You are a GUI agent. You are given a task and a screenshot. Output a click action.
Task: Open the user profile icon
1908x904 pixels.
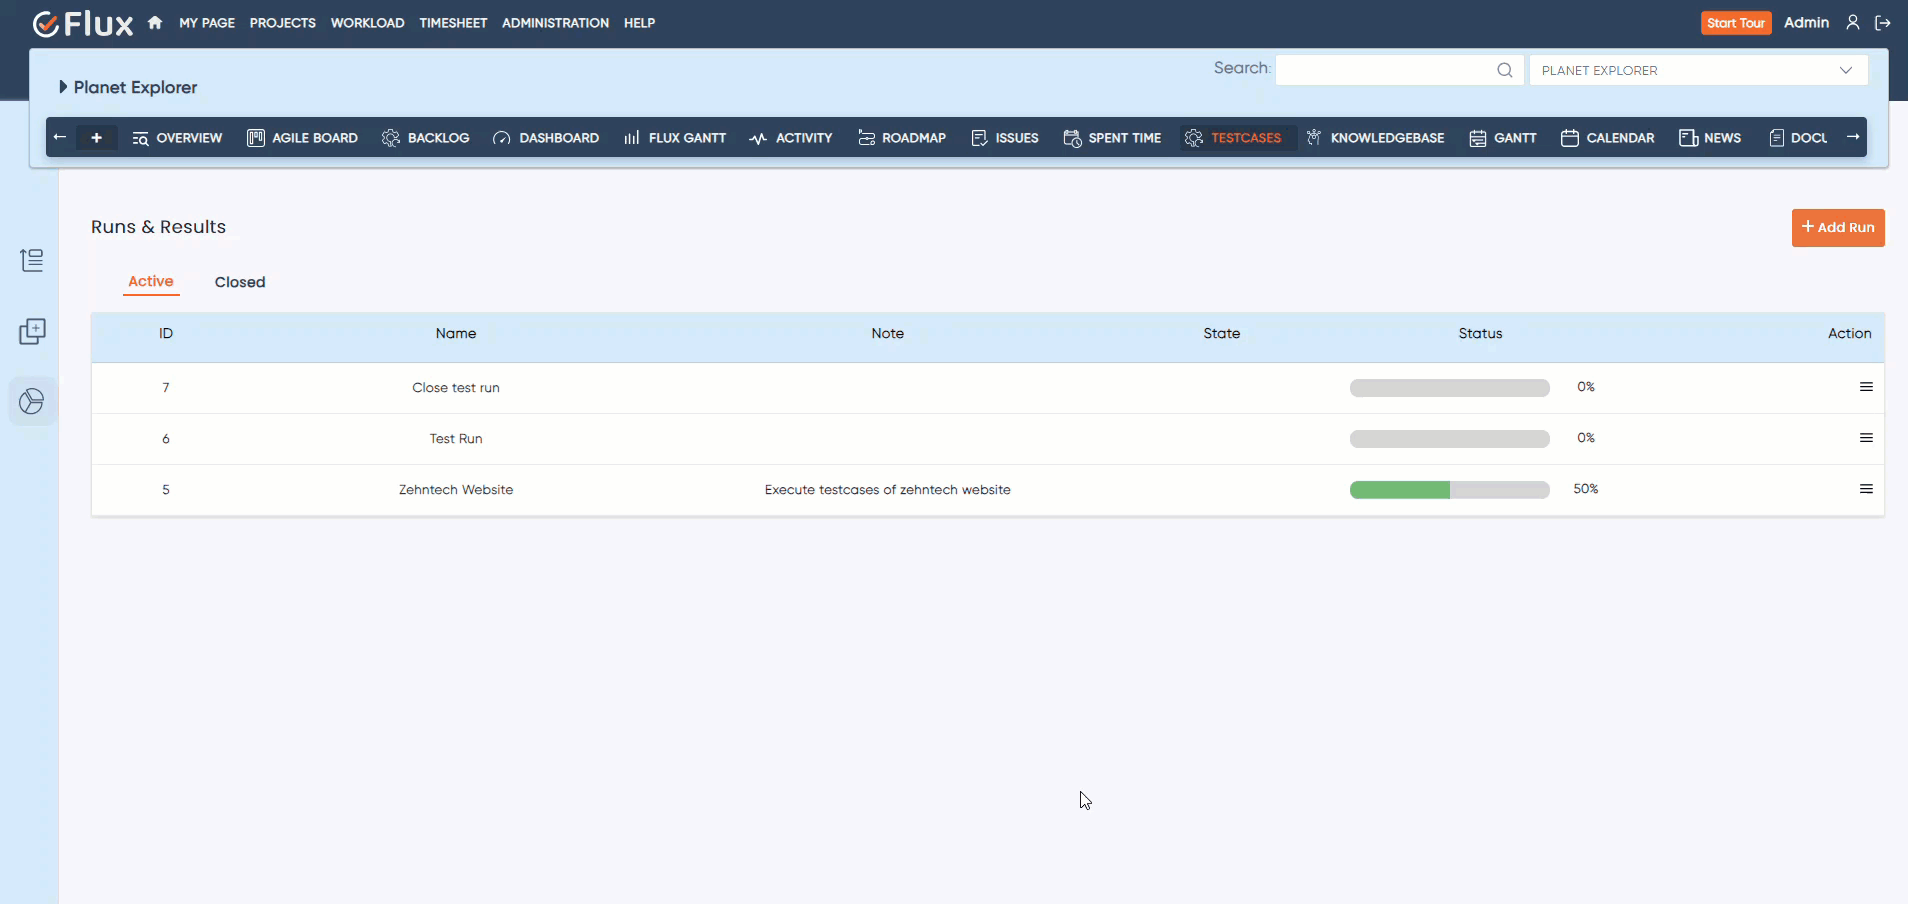1852,23
